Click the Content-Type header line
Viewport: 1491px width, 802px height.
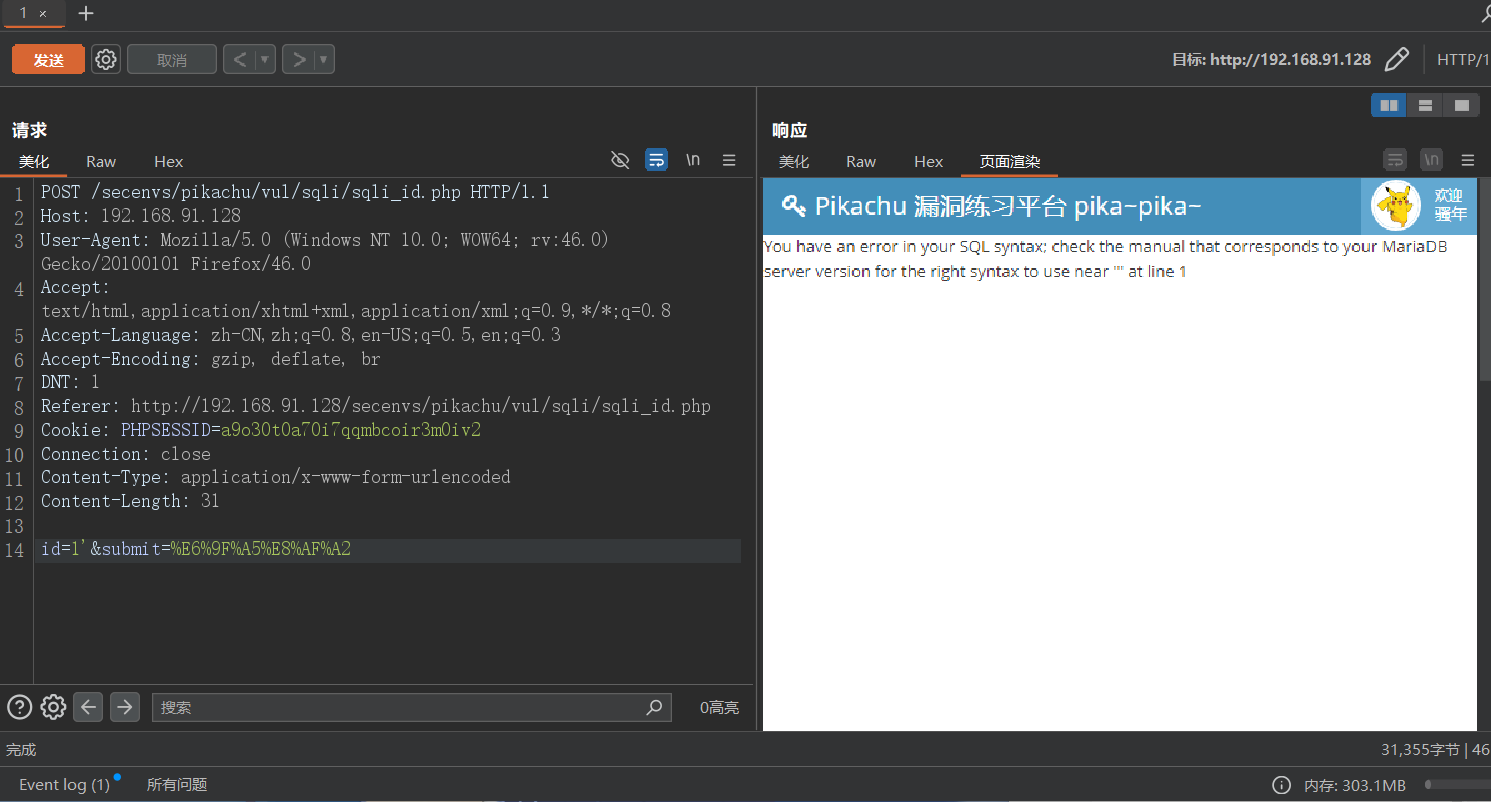tap(275, 477)
